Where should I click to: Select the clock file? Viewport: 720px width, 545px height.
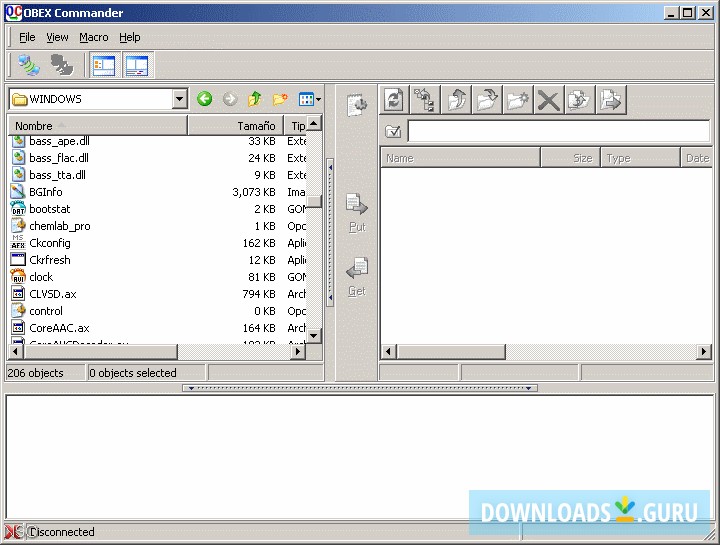(41, 277)
